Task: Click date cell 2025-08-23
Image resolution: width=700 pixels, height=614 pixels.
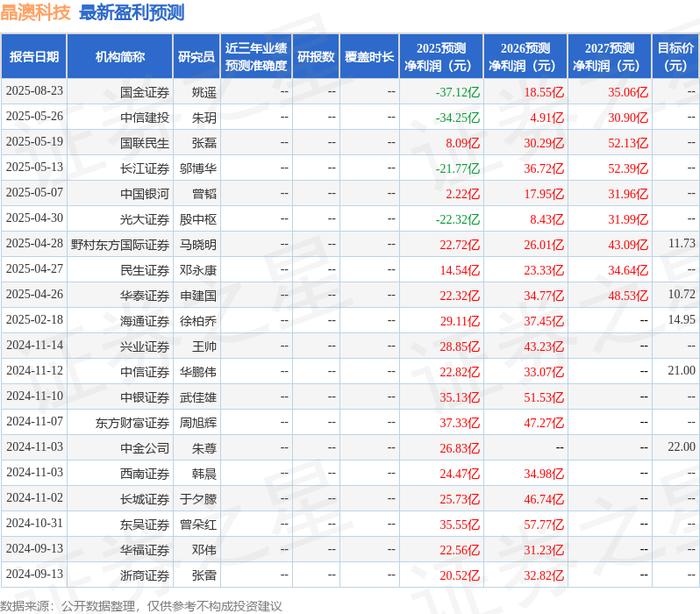Action: point(34,91)
